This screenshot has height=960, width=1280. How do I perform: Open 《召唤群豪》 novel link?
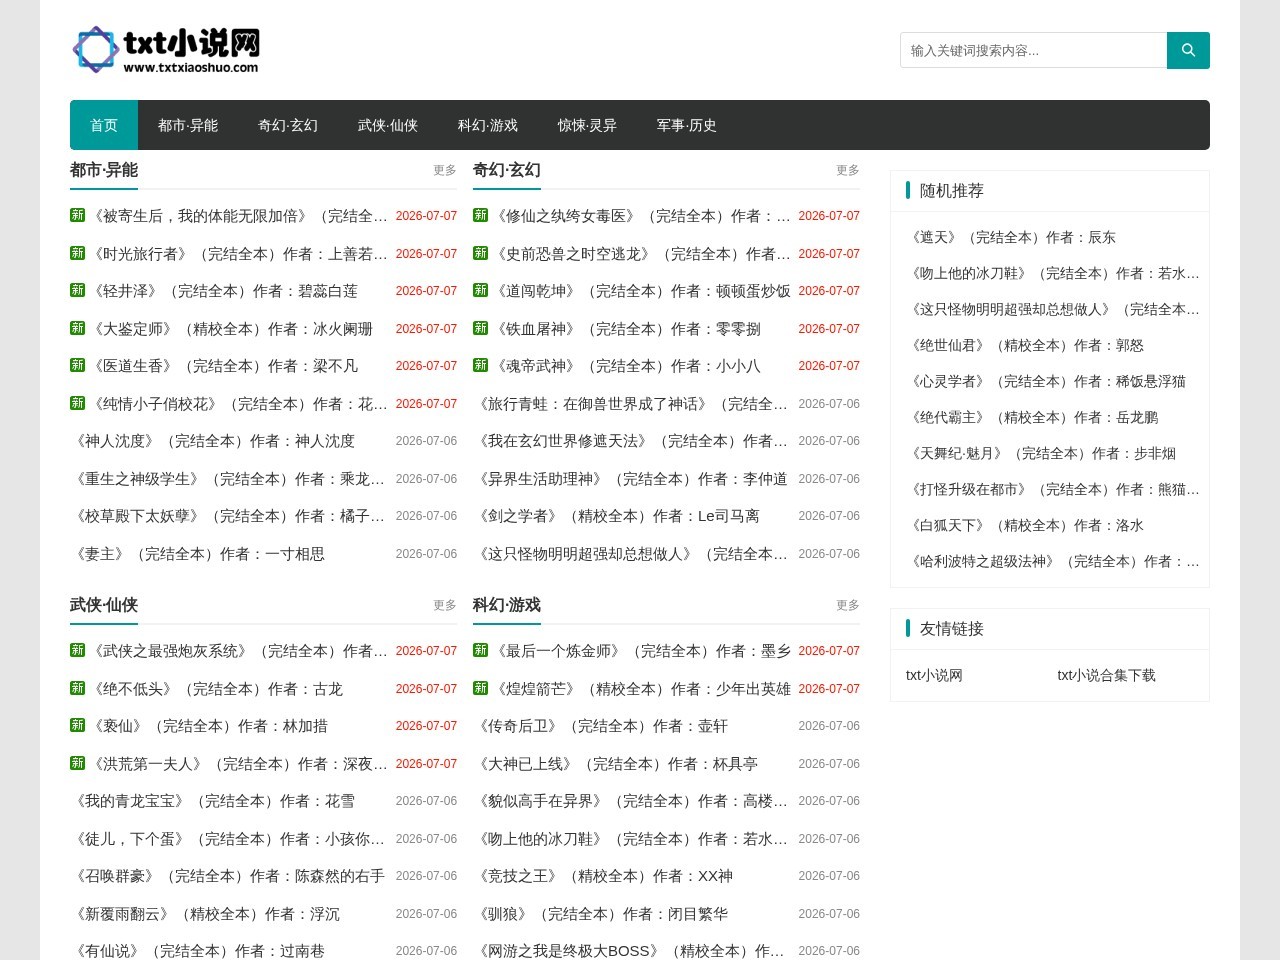pos(228,876)
